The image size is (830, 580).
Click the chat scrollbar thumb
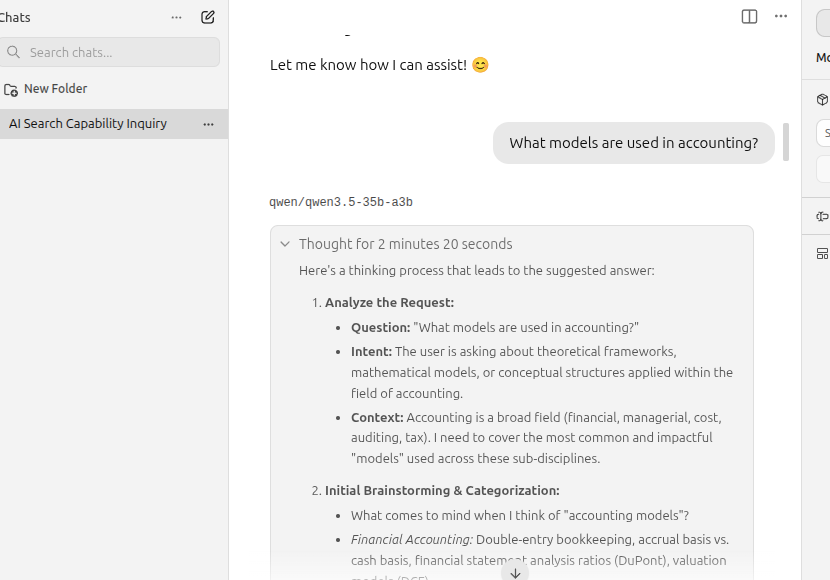(x=786, y=142)
